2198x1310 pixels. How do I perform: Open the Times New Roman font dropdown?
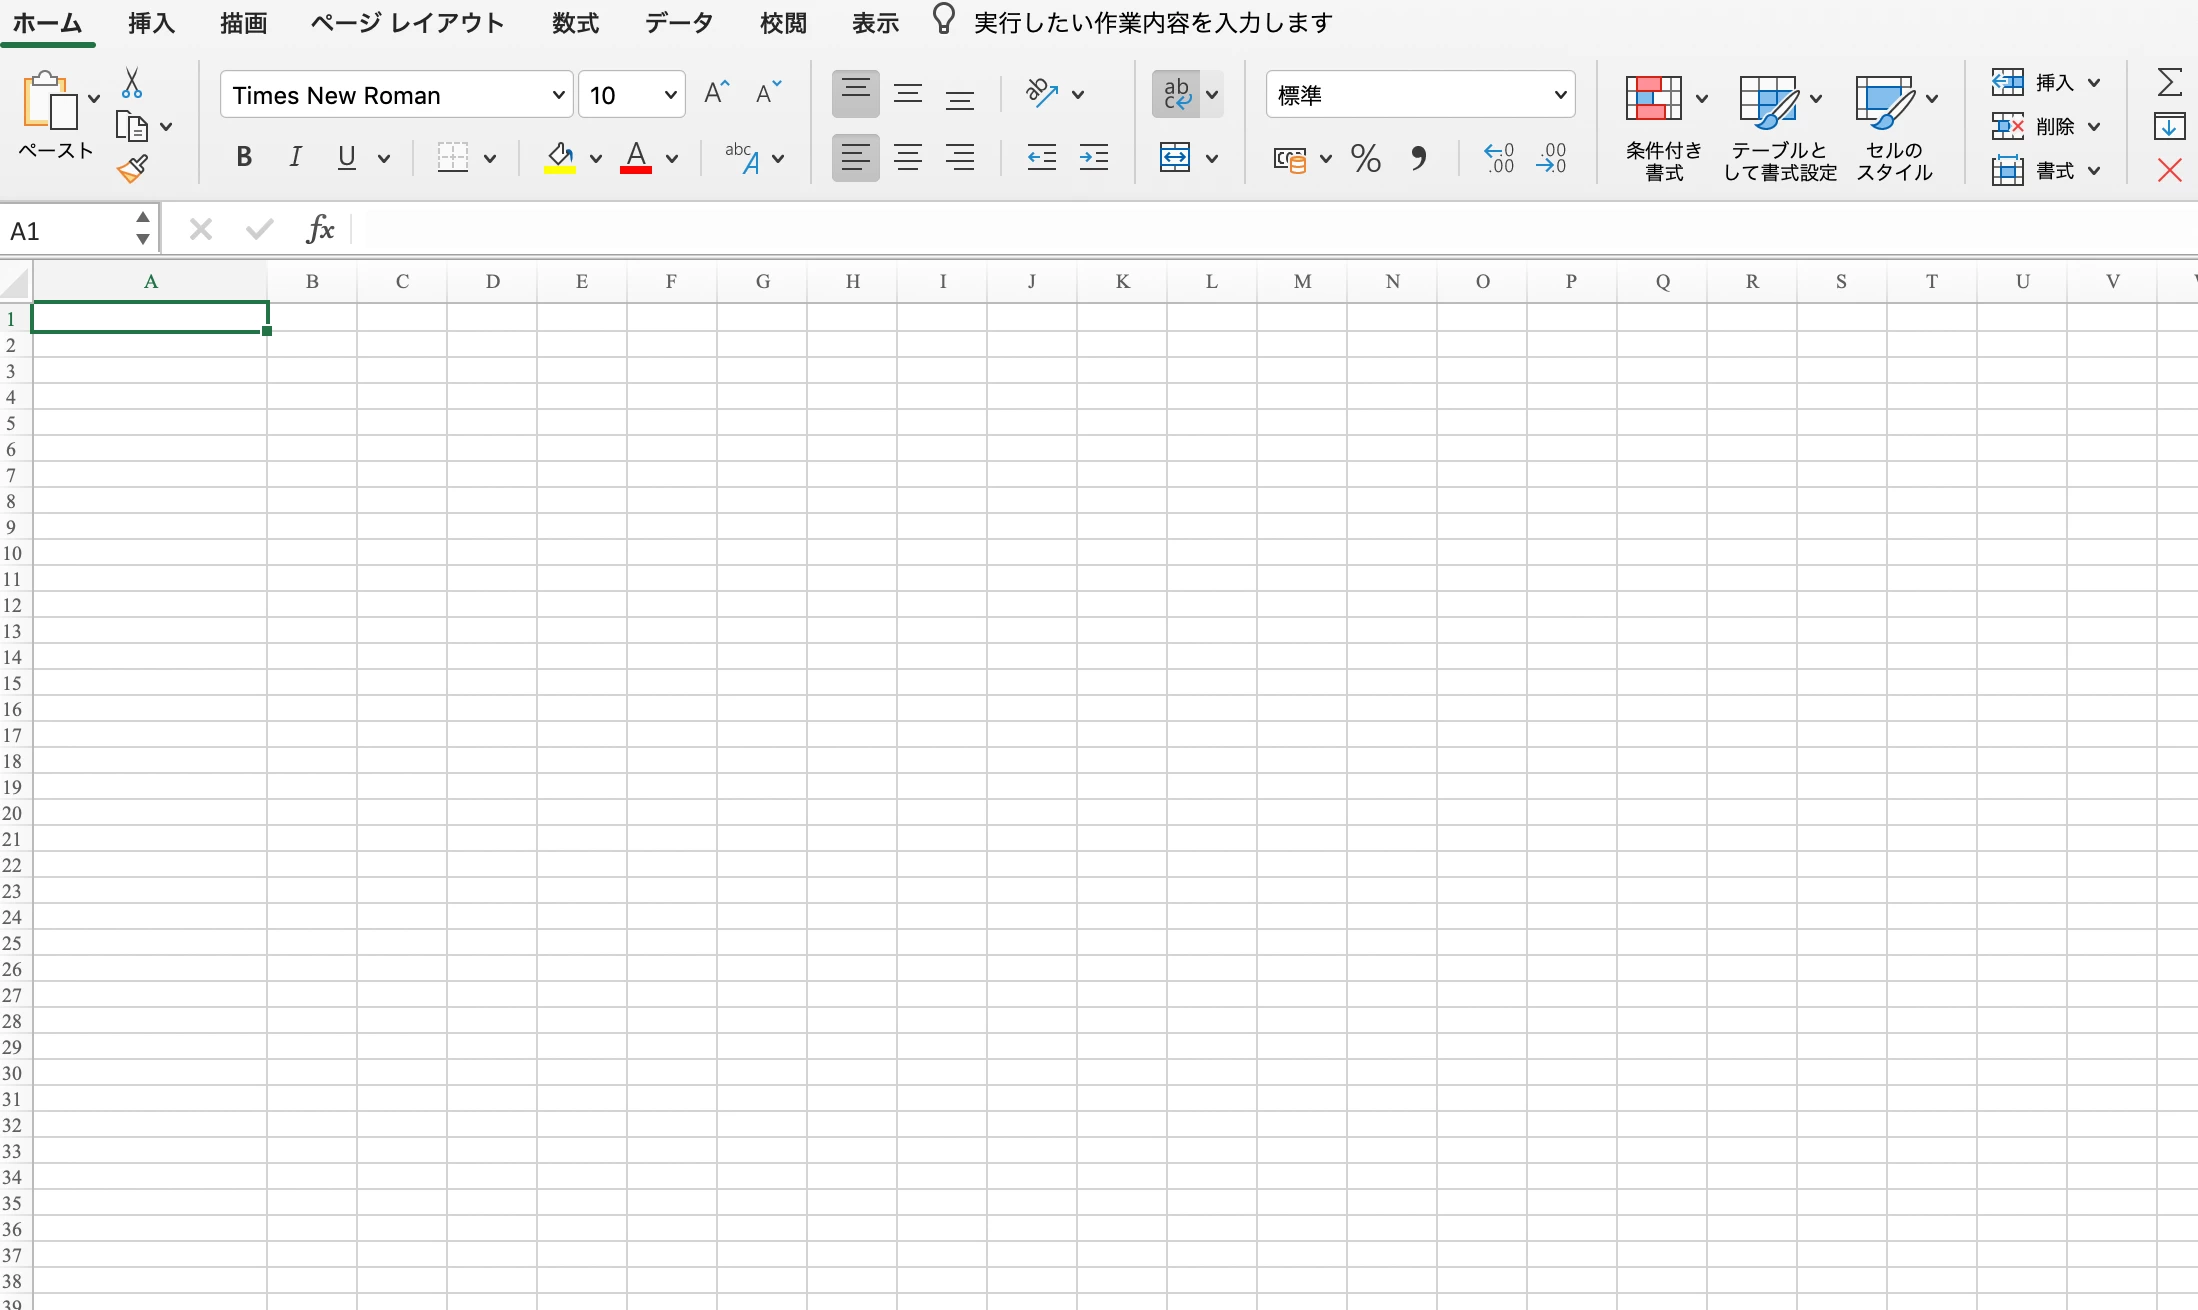pos(558,95)
